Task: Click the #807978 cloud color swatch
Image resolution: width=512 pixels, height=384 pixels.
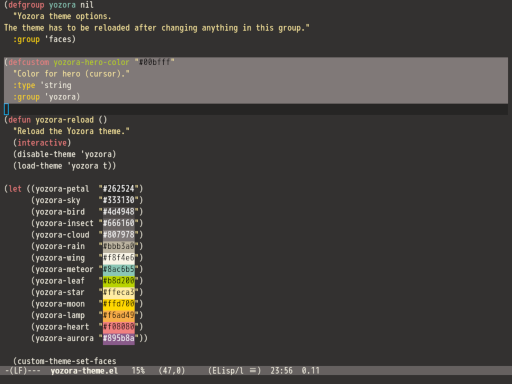Action: click(119, 235)
